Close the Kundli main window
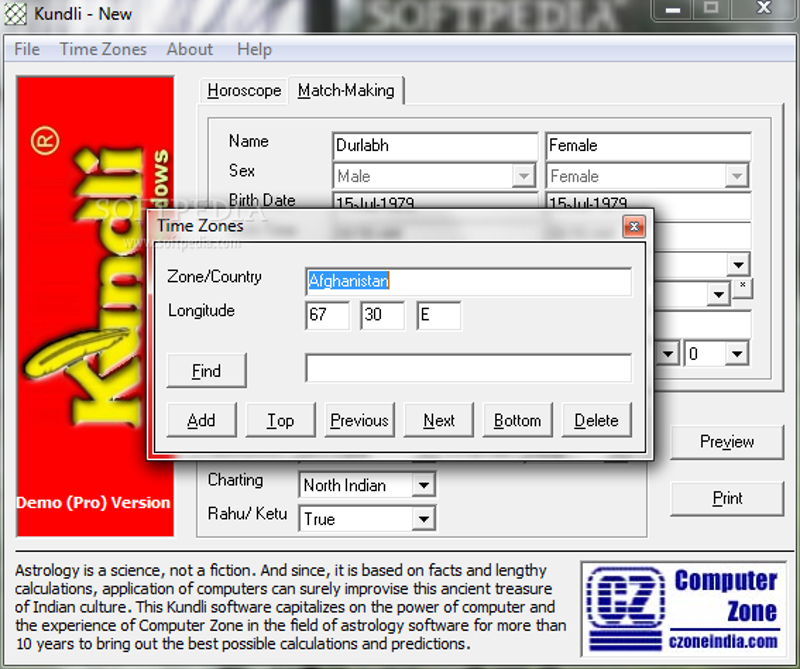The width and height of the screenshot is (800, 669). point(763,9)
